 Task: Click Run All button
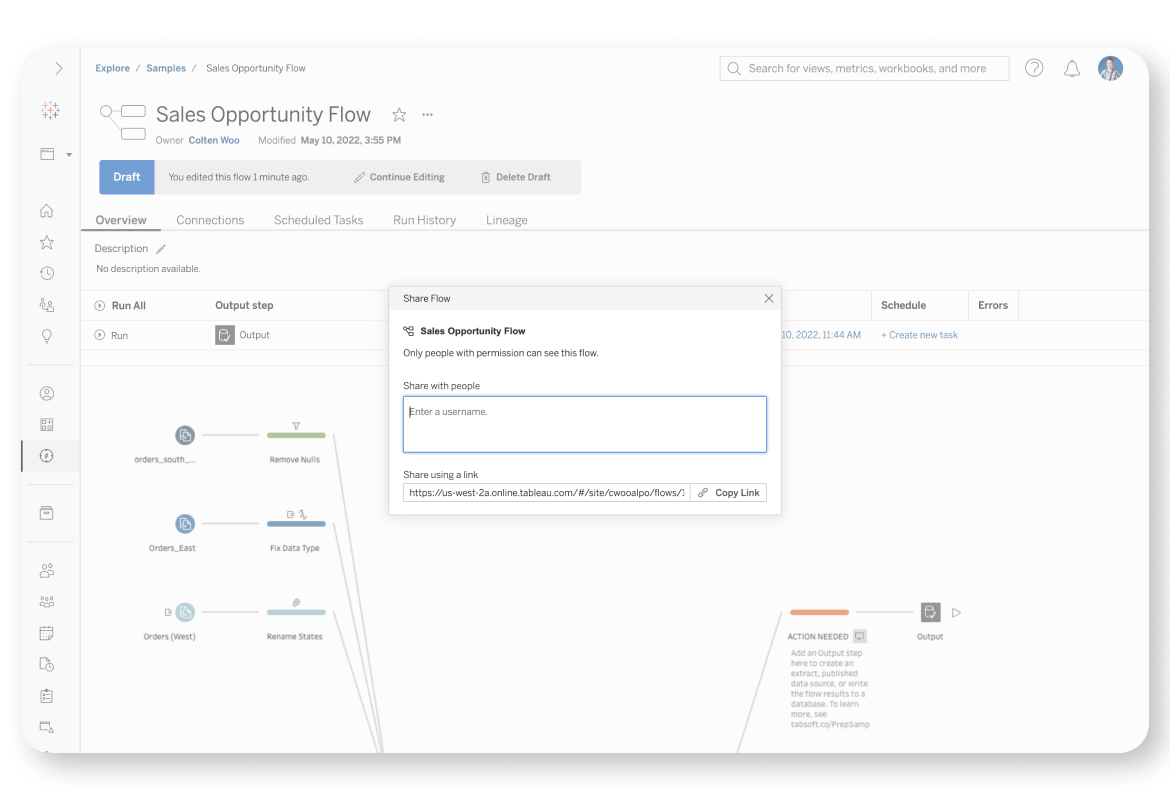click(x=120, y=305)
